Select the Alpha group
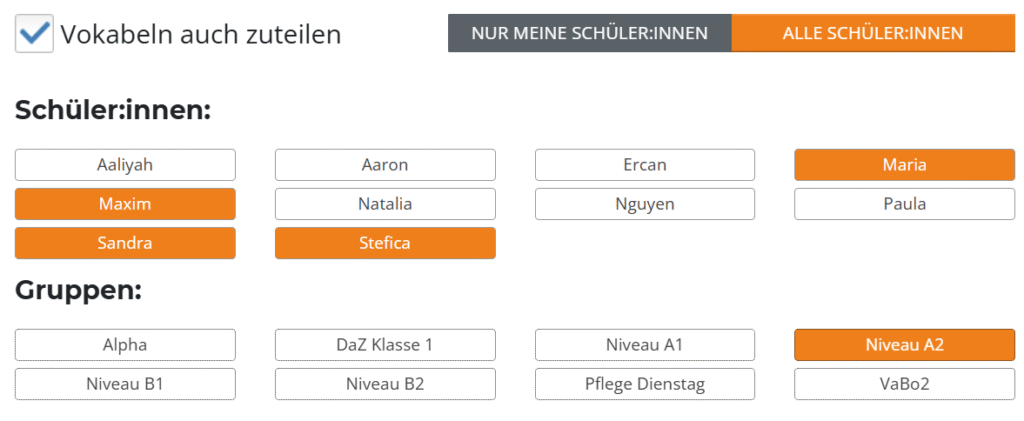The height and width of the screenshot is (421, 1024). coord(125,345)
